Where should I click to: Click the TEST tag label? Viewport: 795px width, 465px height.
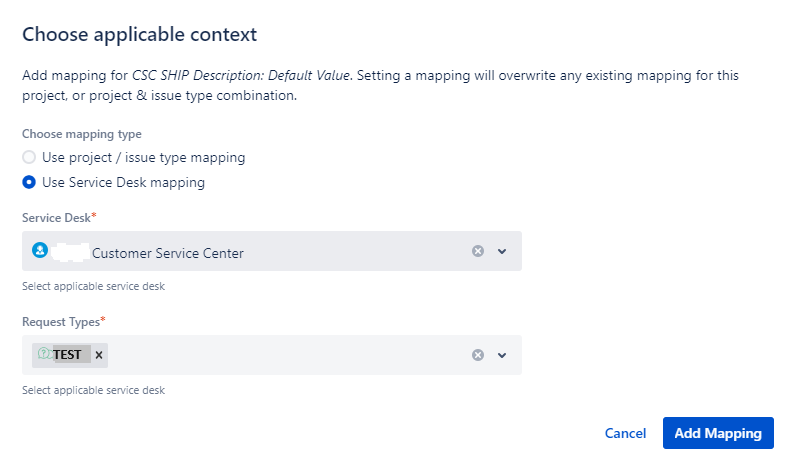point(68,355)
